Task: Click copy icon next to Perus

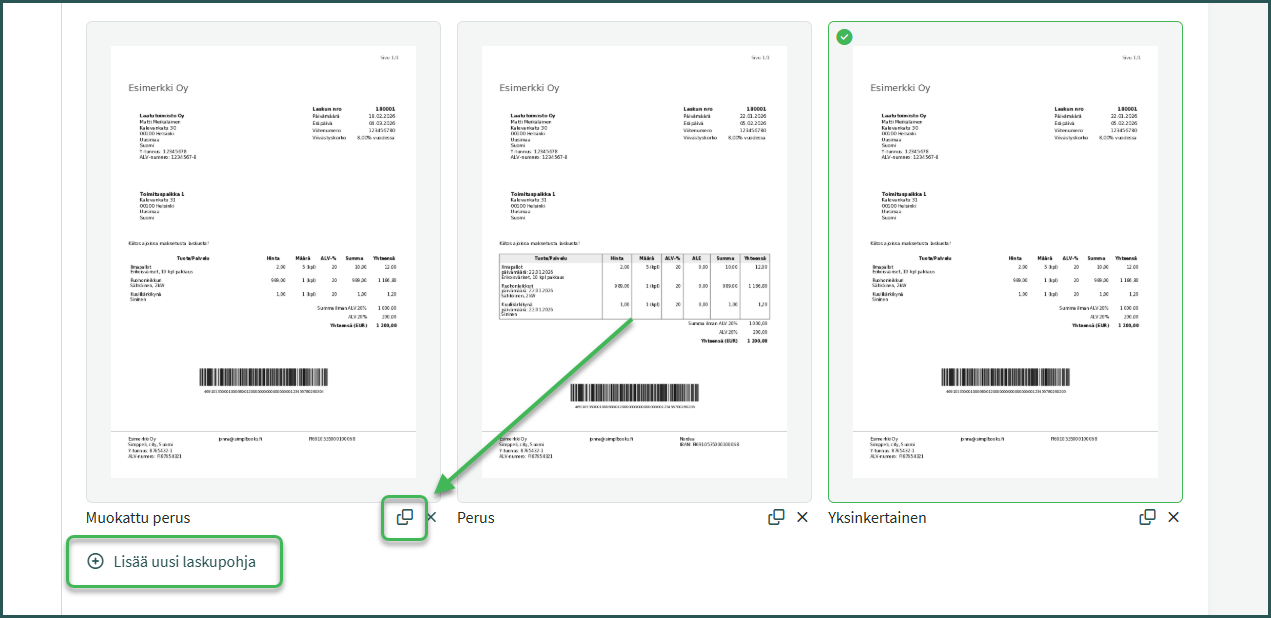Action: 776,517
